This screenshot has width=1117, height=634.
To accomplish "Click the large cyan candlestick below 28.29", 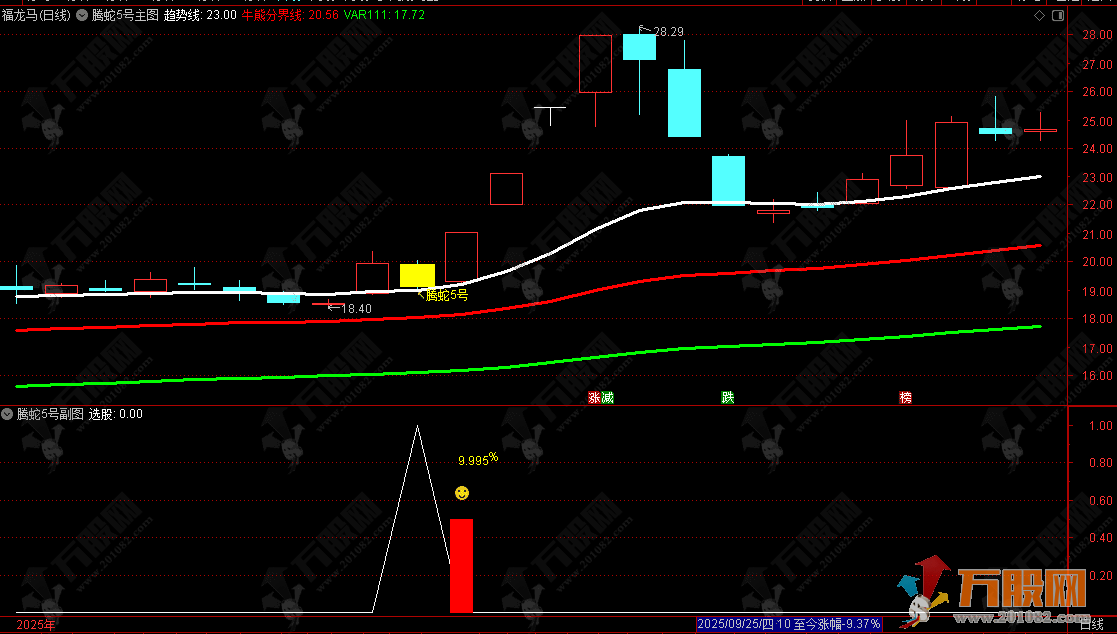I will (x=684, y=103).
